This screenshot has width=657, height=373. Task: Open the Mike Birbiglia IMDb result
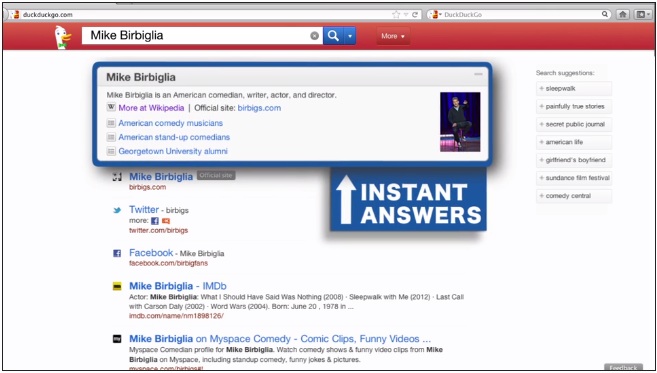click(x=178, y=286)
